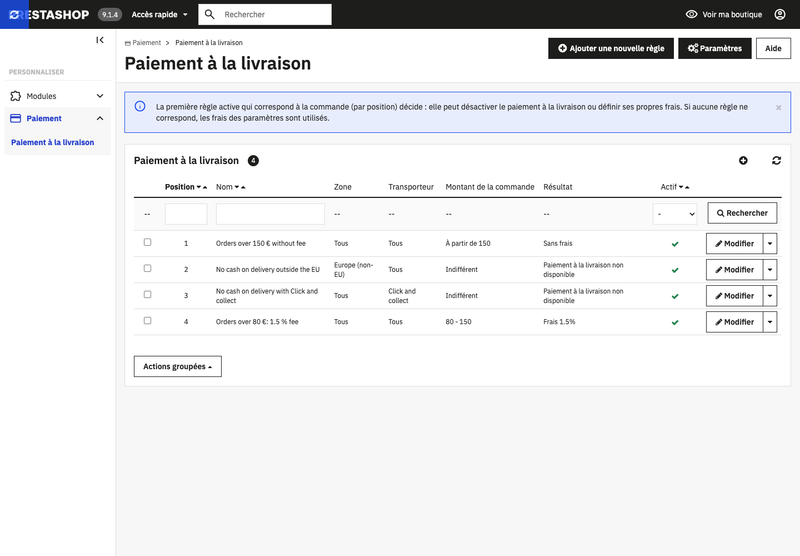This screenshot has width=800, height=556.
Task: Sort Nom column ascending arrow
Action: point(243,187)
